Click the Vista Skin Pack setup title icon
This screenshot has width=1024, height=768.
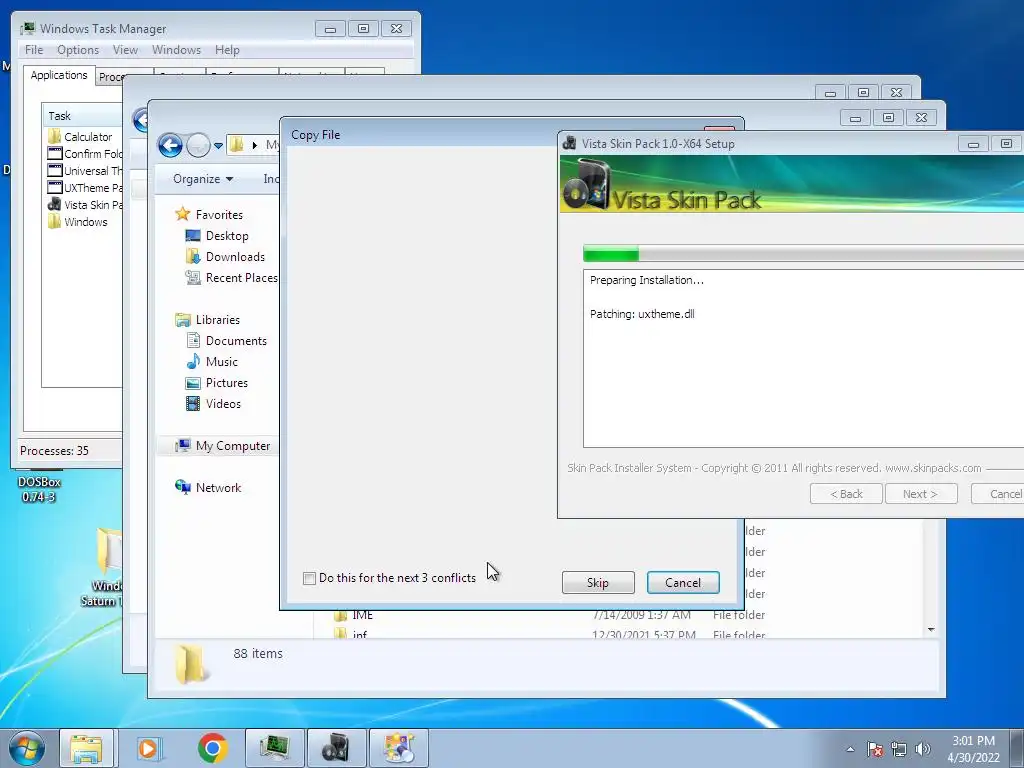(569, 143)
